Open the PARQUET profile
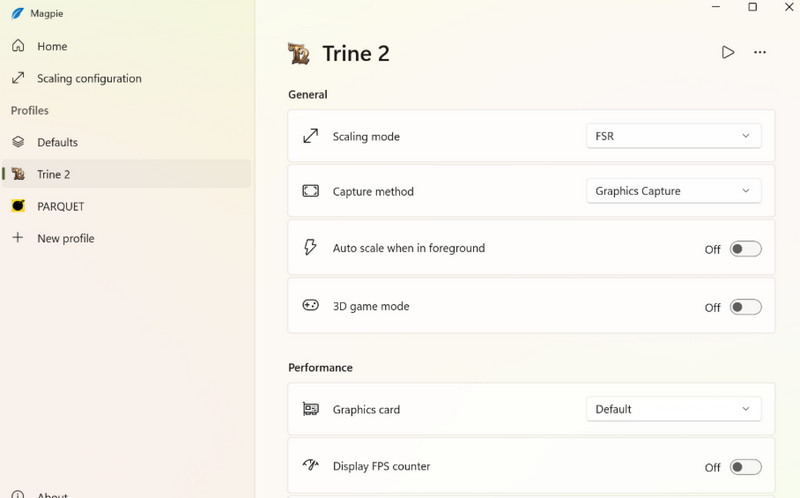800x498 pixels. (x=127, y=207)
